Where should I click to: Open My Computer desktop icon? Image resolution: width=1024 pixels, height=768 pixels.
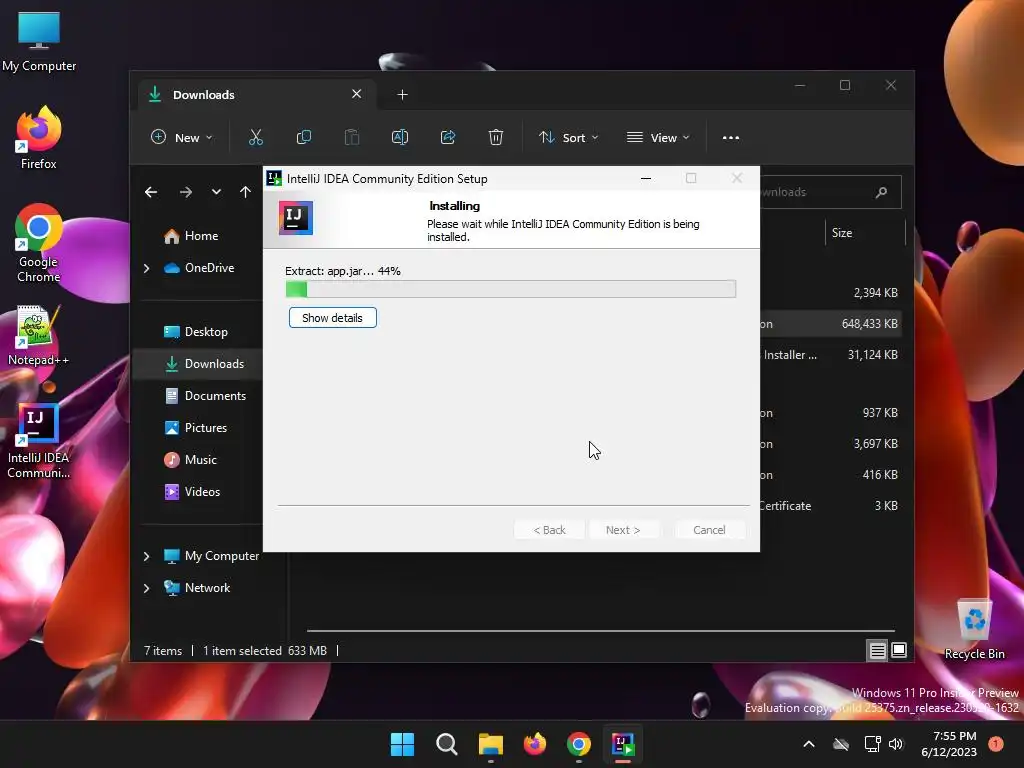(x=39, y=41)
